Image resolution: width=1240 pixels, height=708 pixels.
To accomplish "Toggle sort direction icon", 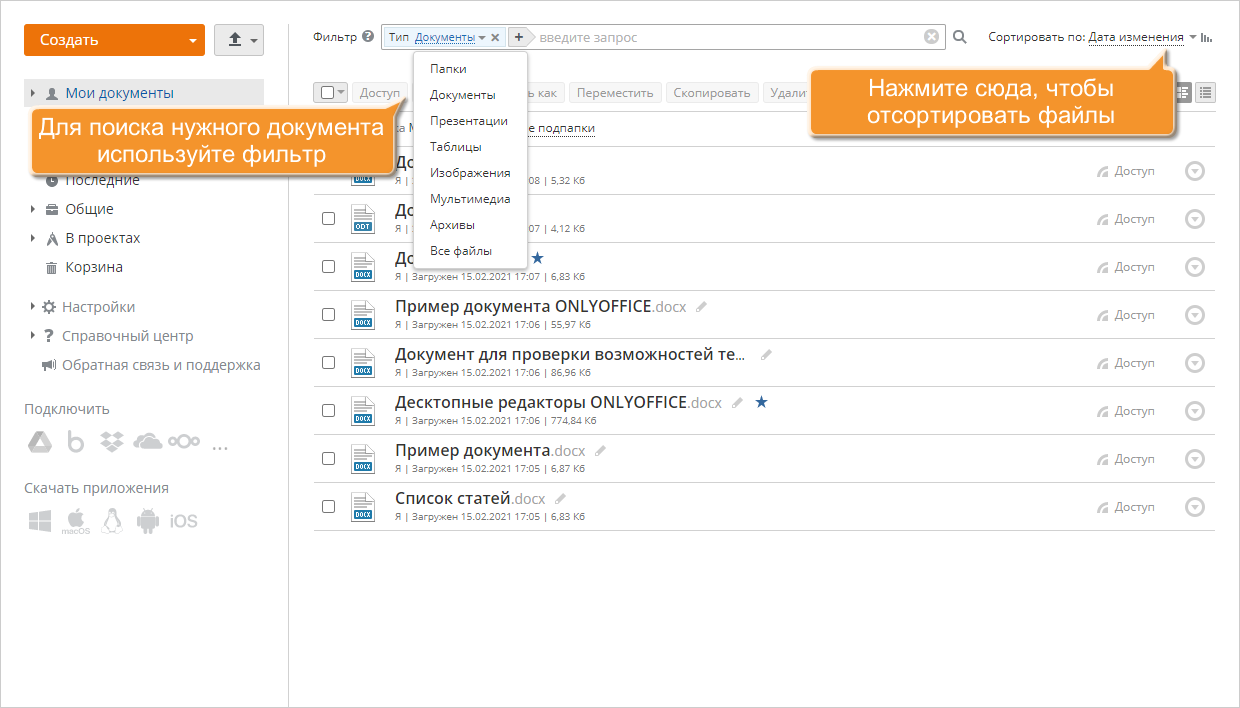I will 1207,37.
